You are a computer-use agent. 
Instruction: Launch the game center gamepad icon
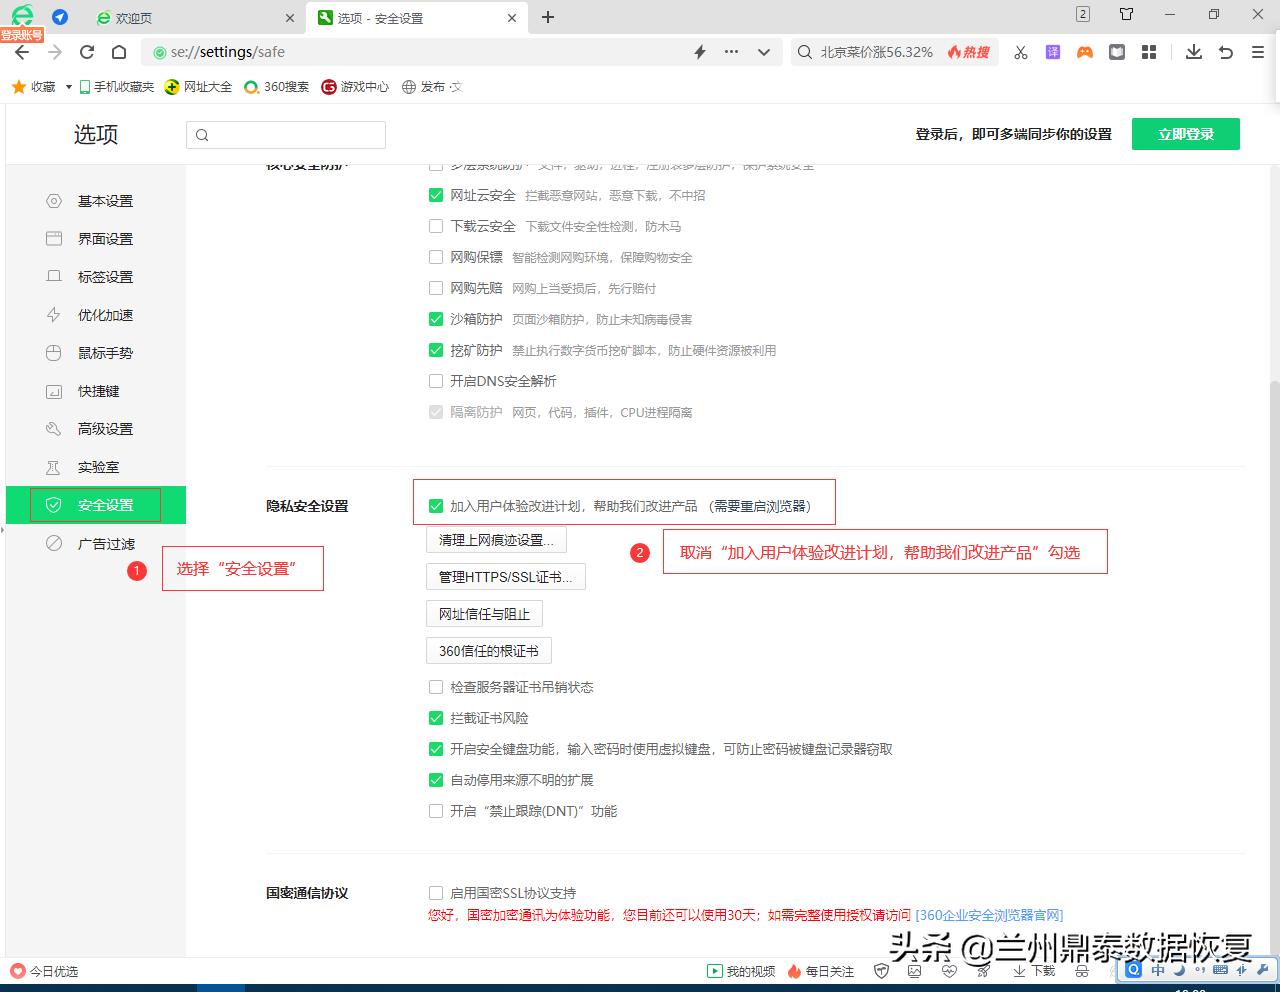[x=1084, y=52]
